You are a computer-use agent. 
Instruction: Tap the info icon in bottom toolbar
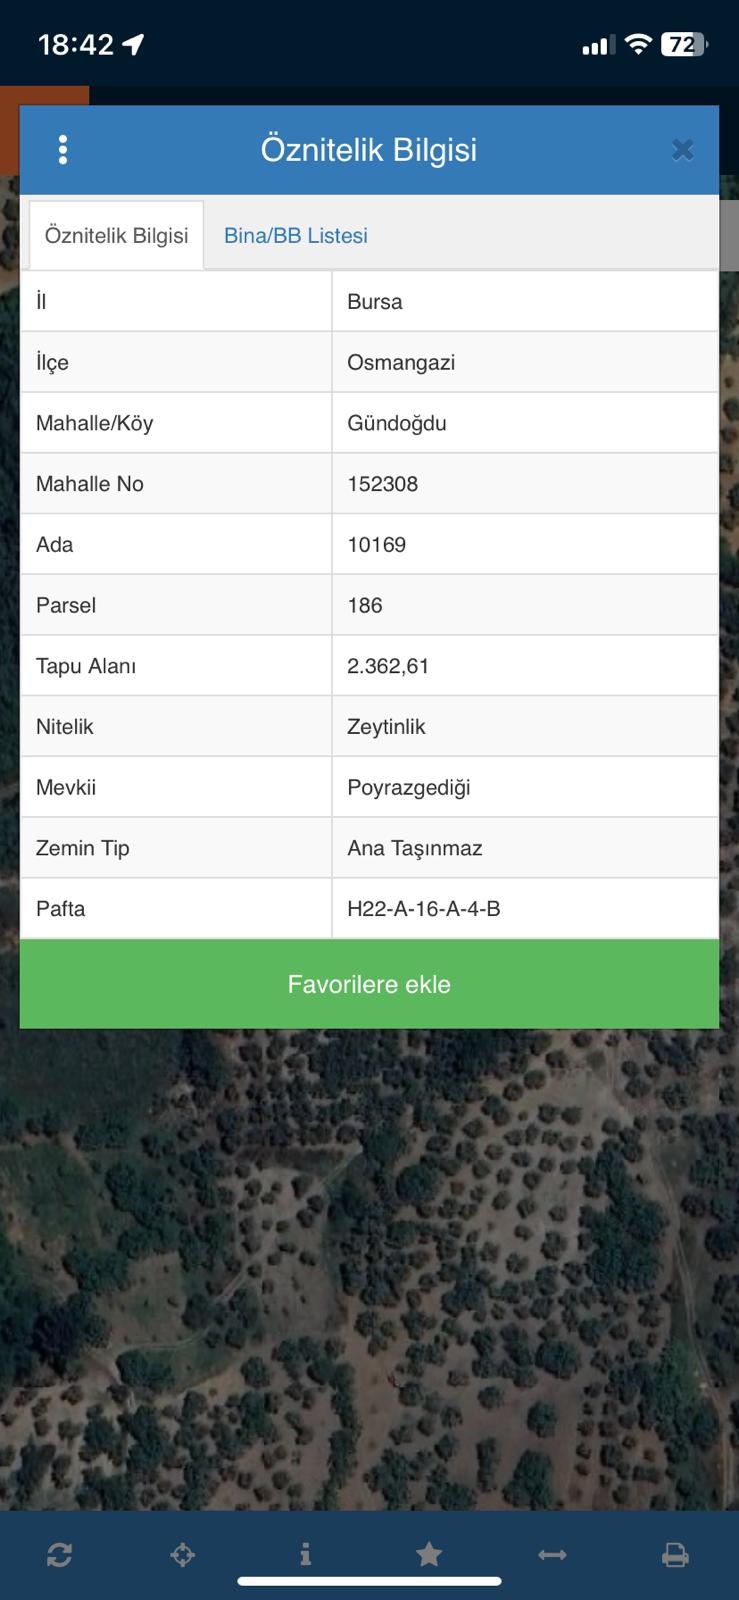(305, 1554)
